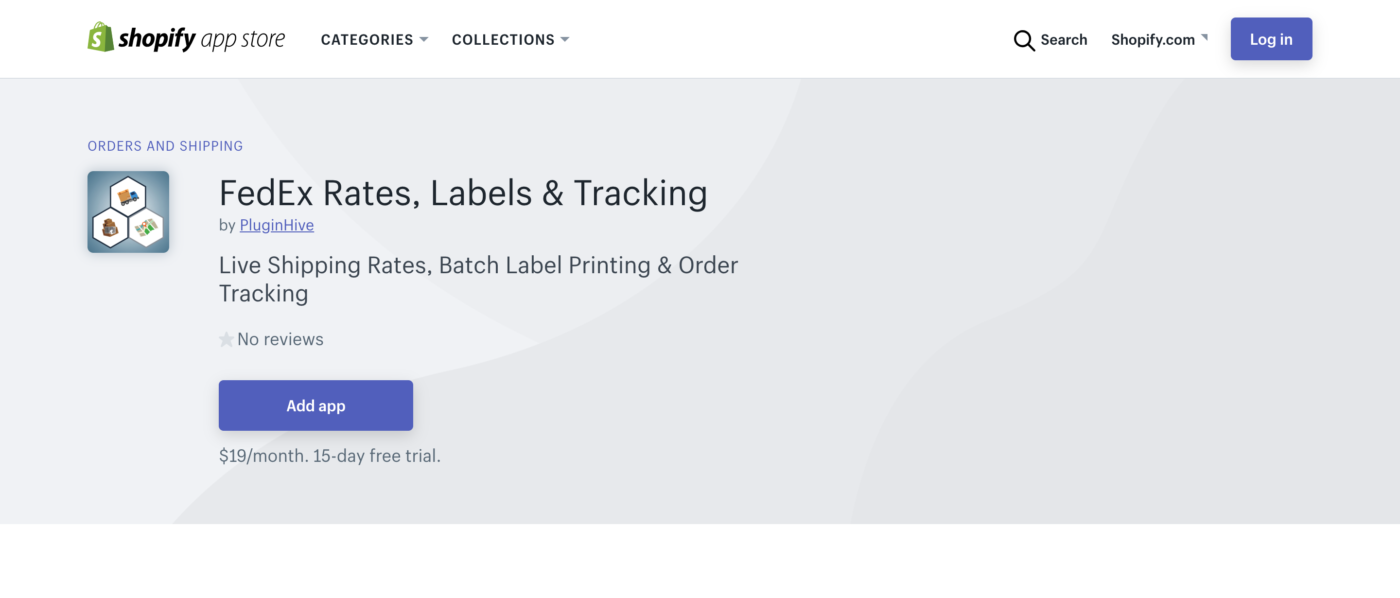Click the app title 'FedEx Rates, Labels & Tracking'
The width and height of the screenshot is (1400, 598).
(x=463, y=192)
